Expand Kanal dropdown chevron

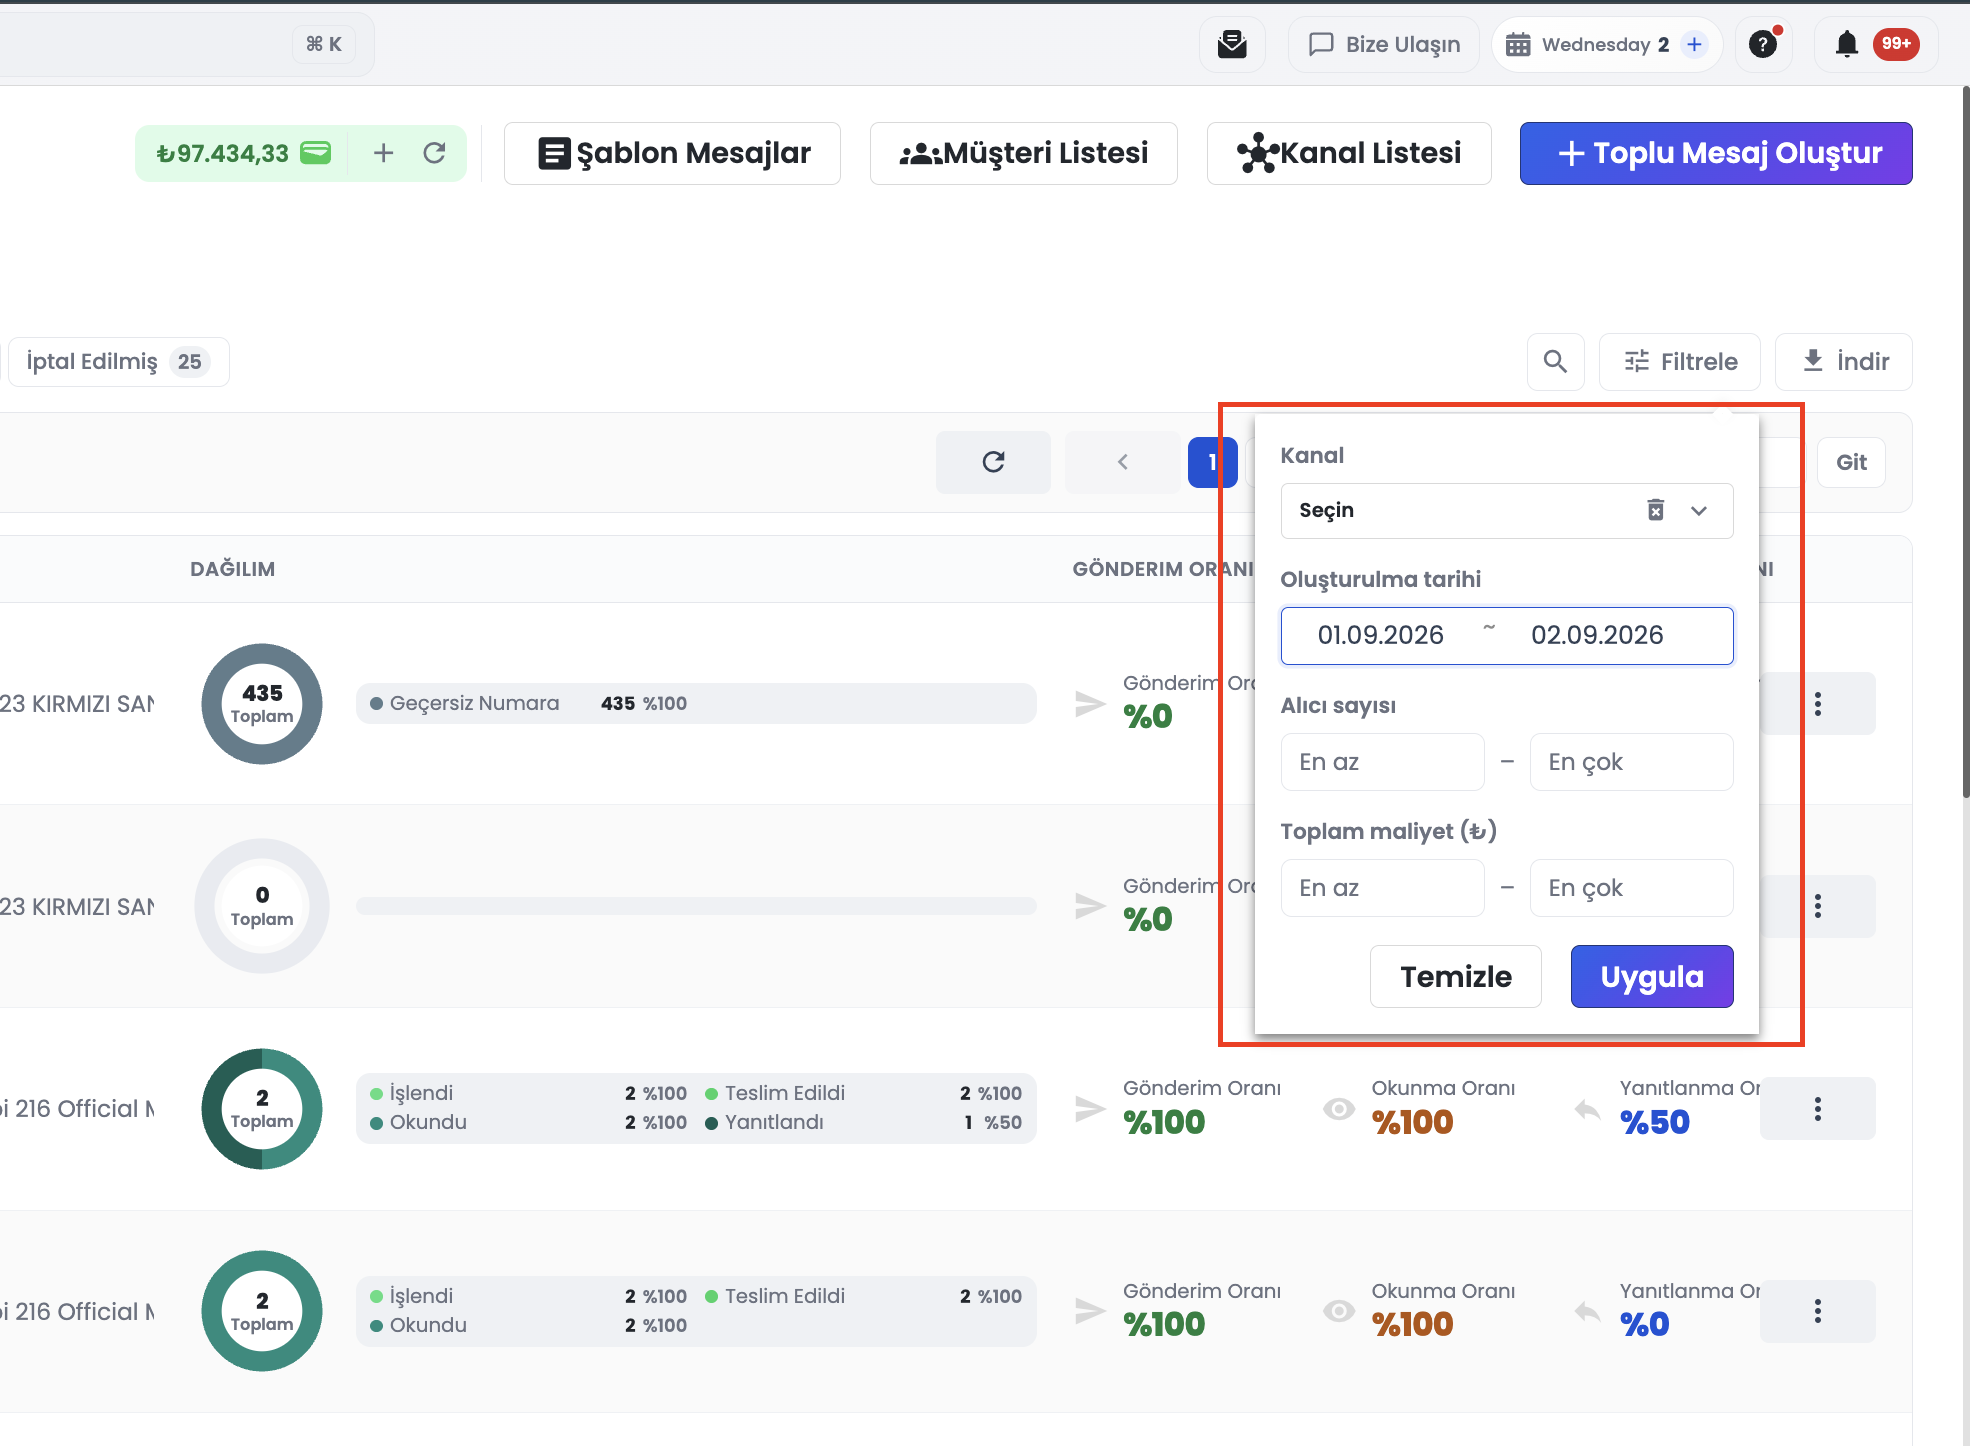click(x=1699, y=511)
